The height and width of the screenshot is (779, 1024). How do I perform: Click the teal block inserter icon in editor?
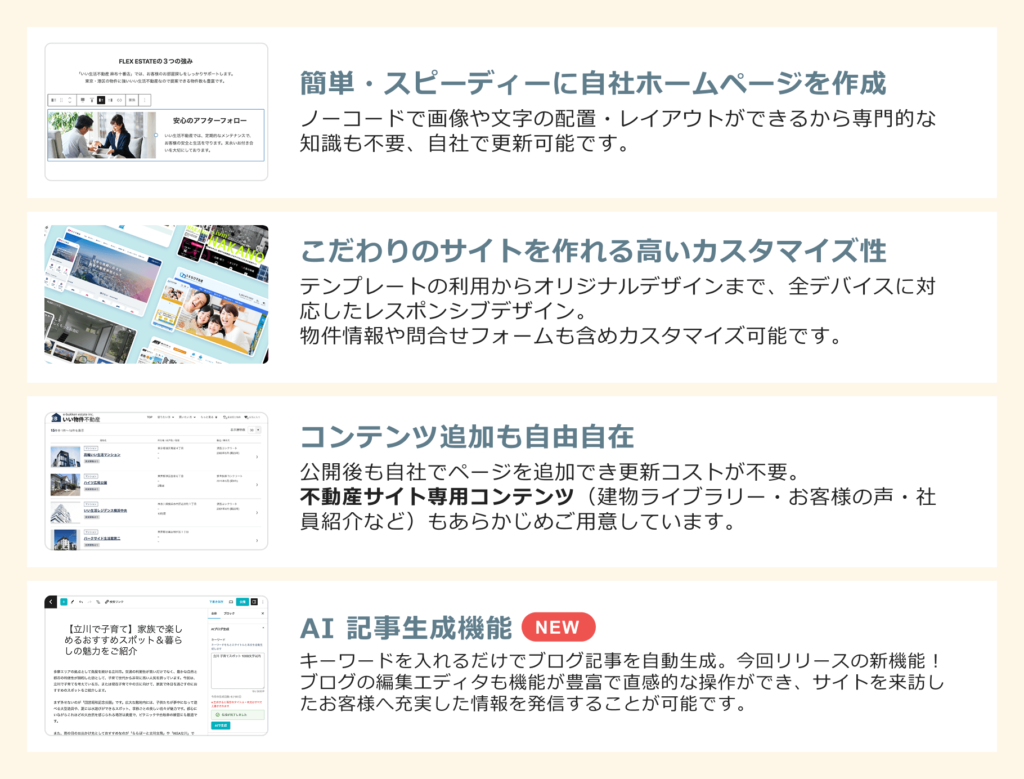[x=64, y=602]
